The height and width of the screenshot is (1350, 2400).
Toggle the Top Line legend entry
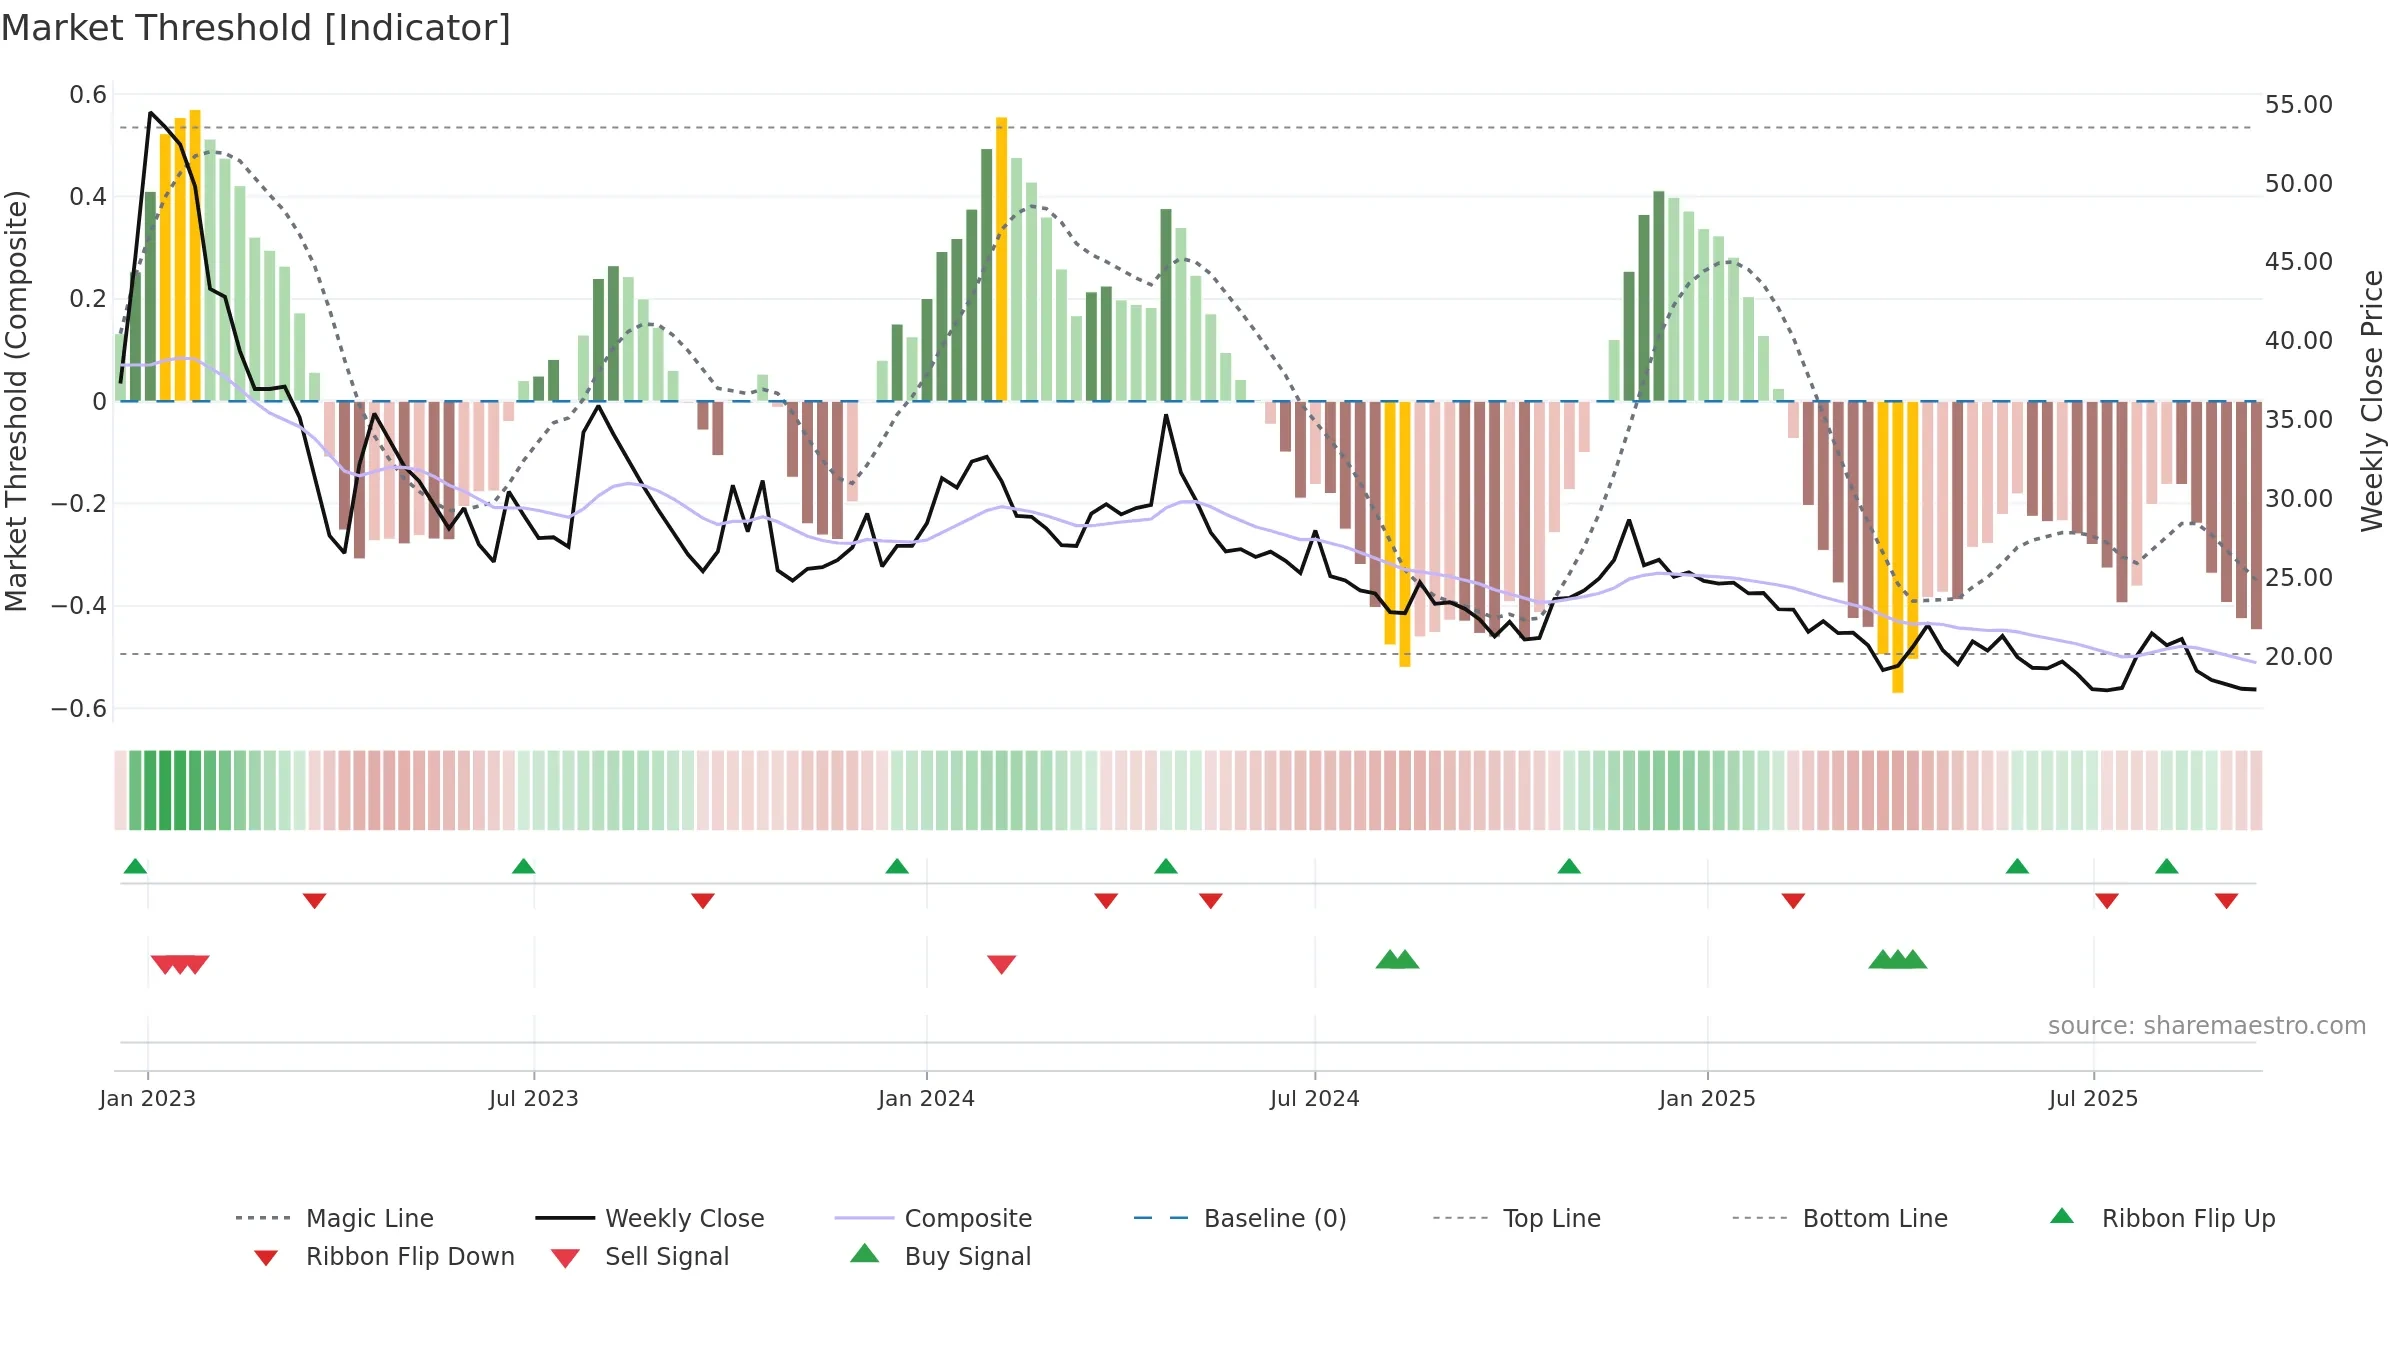[1516, 1218]
